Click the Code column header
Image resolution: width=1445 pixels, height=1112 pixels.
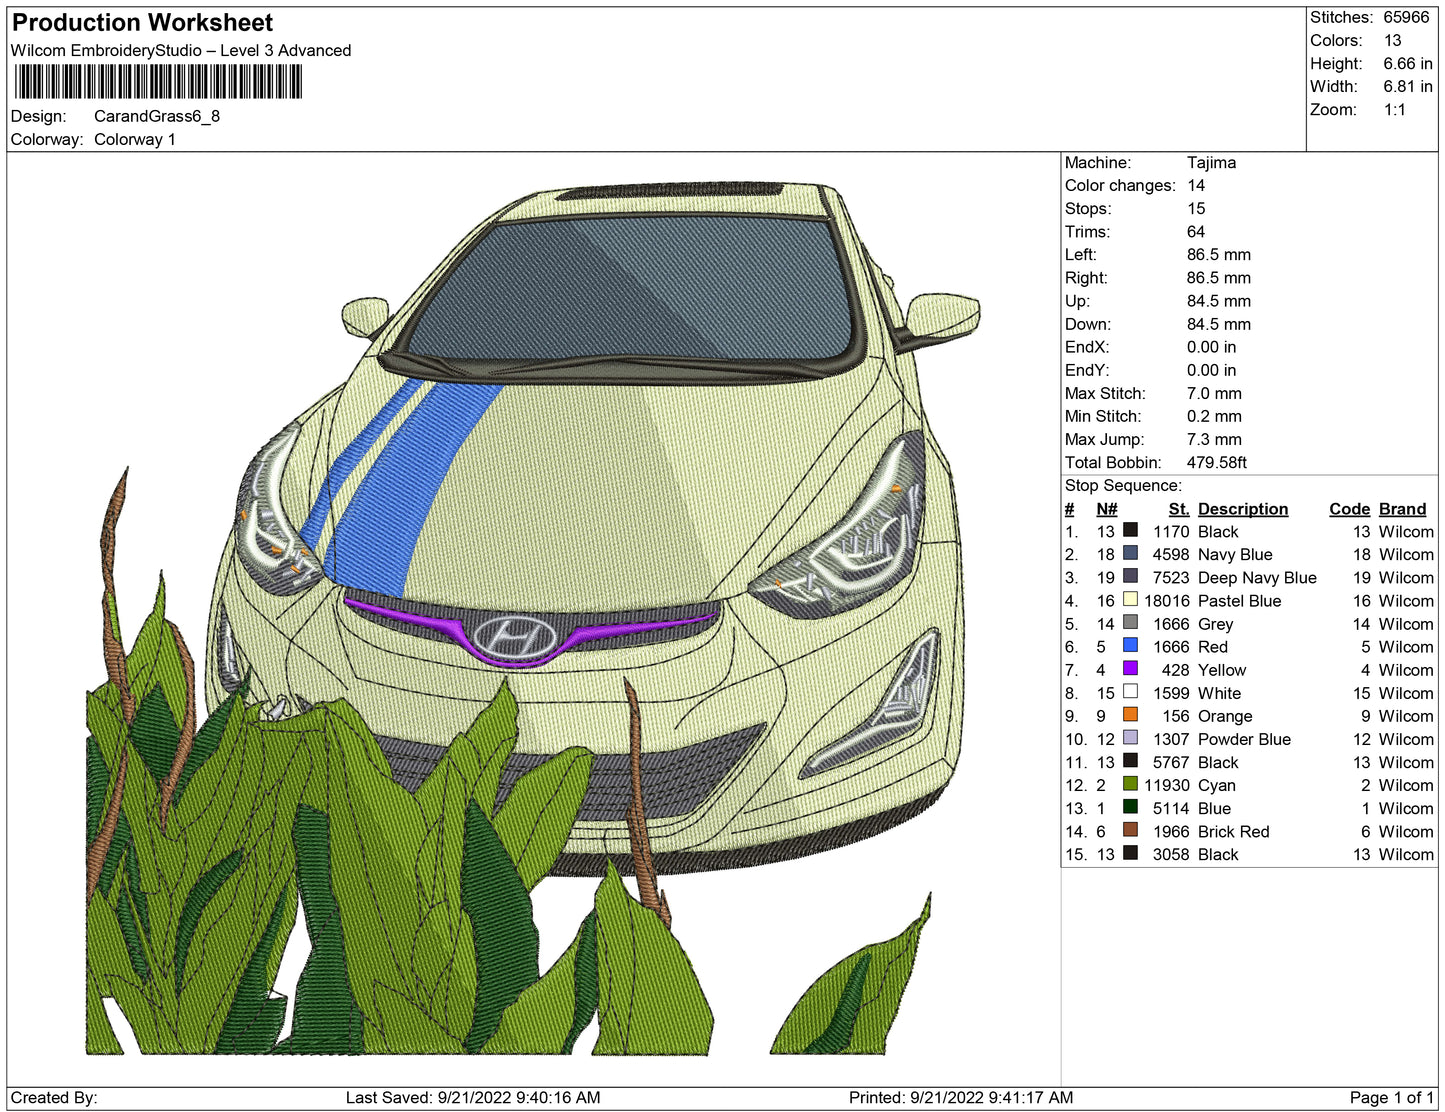1348,509
